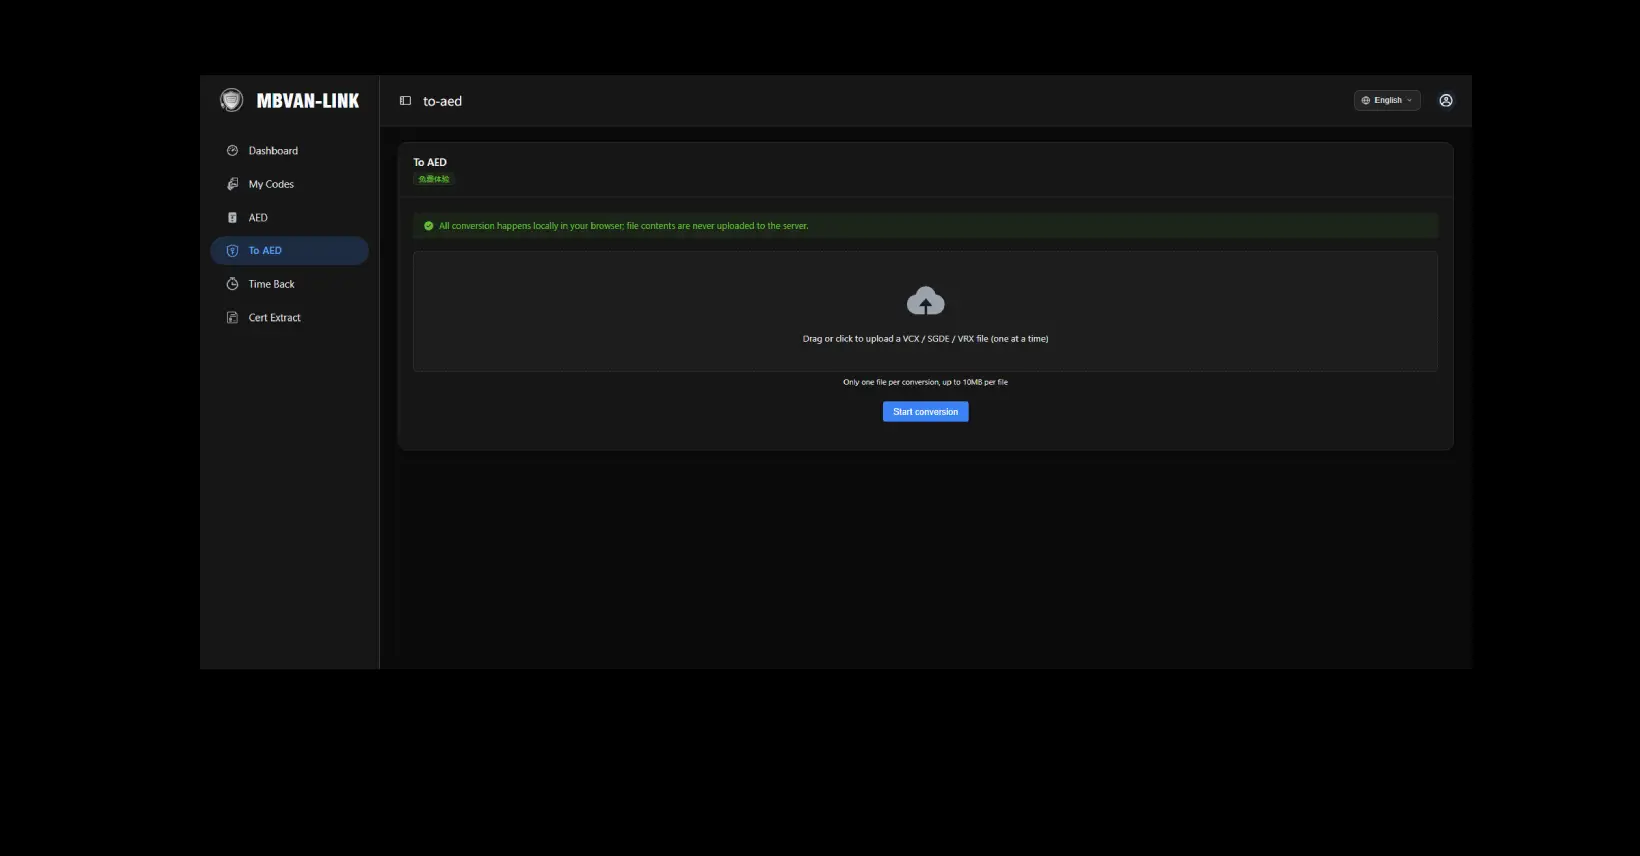Click the 10MB per file limit note
Viewport: 1640px width, 856px height.
click(x=925, y=382)
